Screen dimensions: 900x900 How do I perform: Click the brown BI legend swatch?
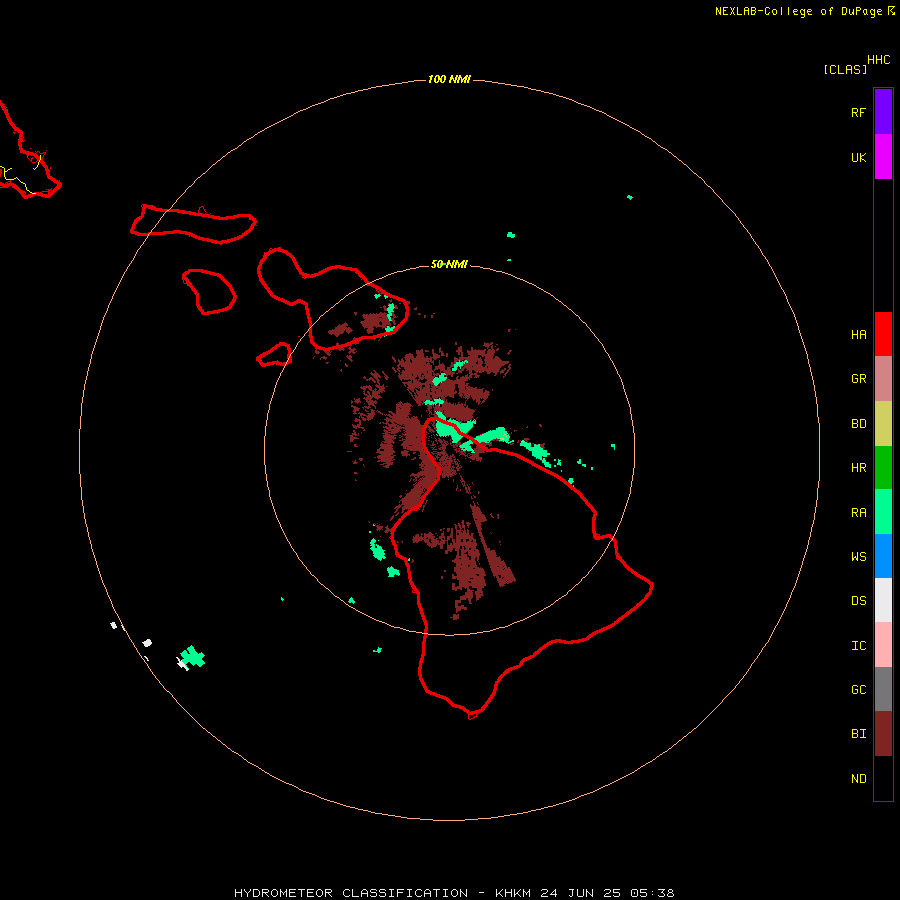pos(883,734)
